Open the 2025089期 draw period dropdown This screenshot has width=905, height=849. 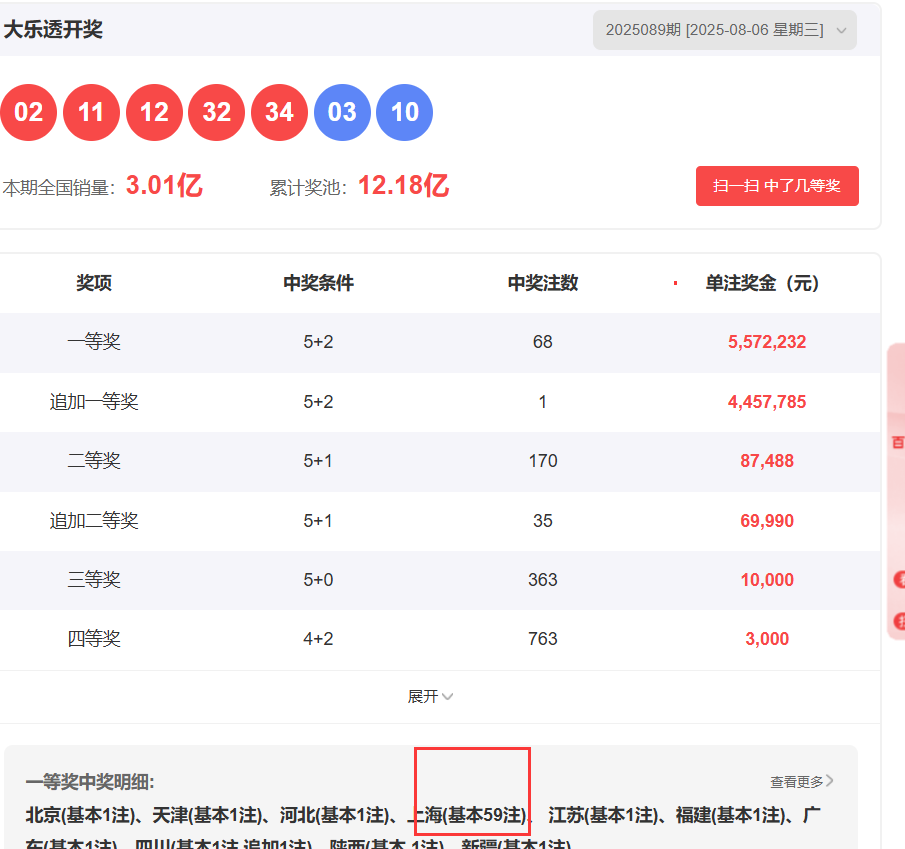click(724, 30)
